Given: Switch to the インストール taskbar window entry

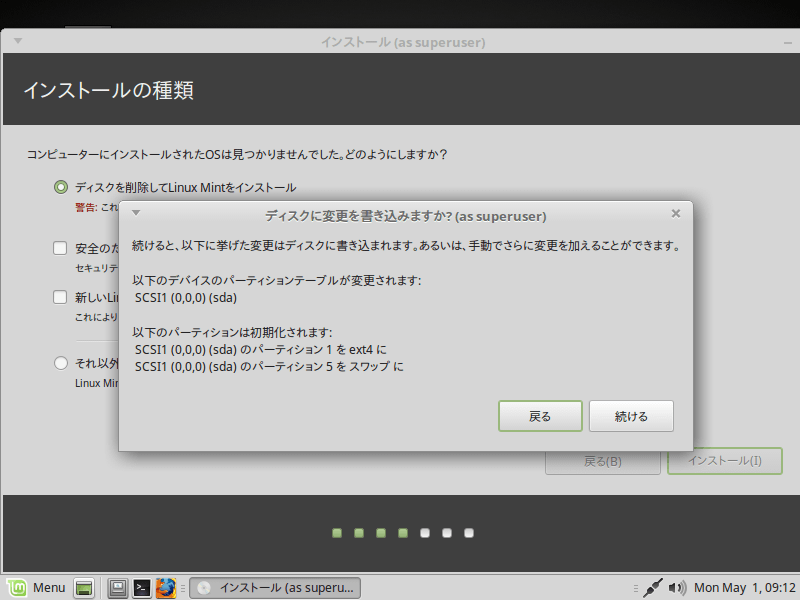Looking at the screenshot, I should coord(275,588).
